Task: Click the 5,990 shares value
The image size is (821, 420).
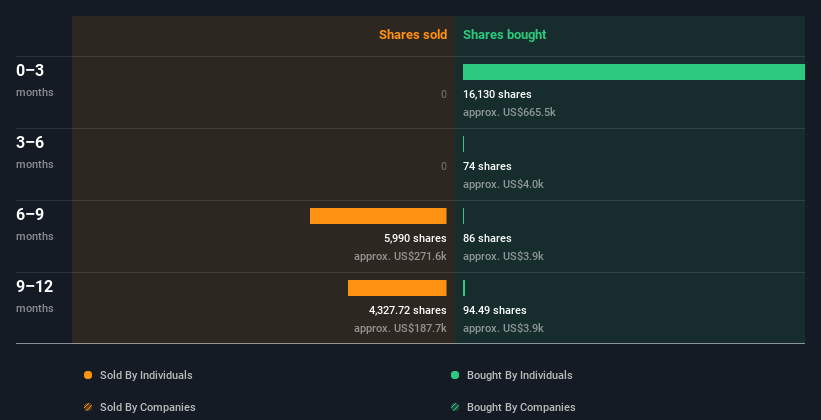Action: click(415, 238)
